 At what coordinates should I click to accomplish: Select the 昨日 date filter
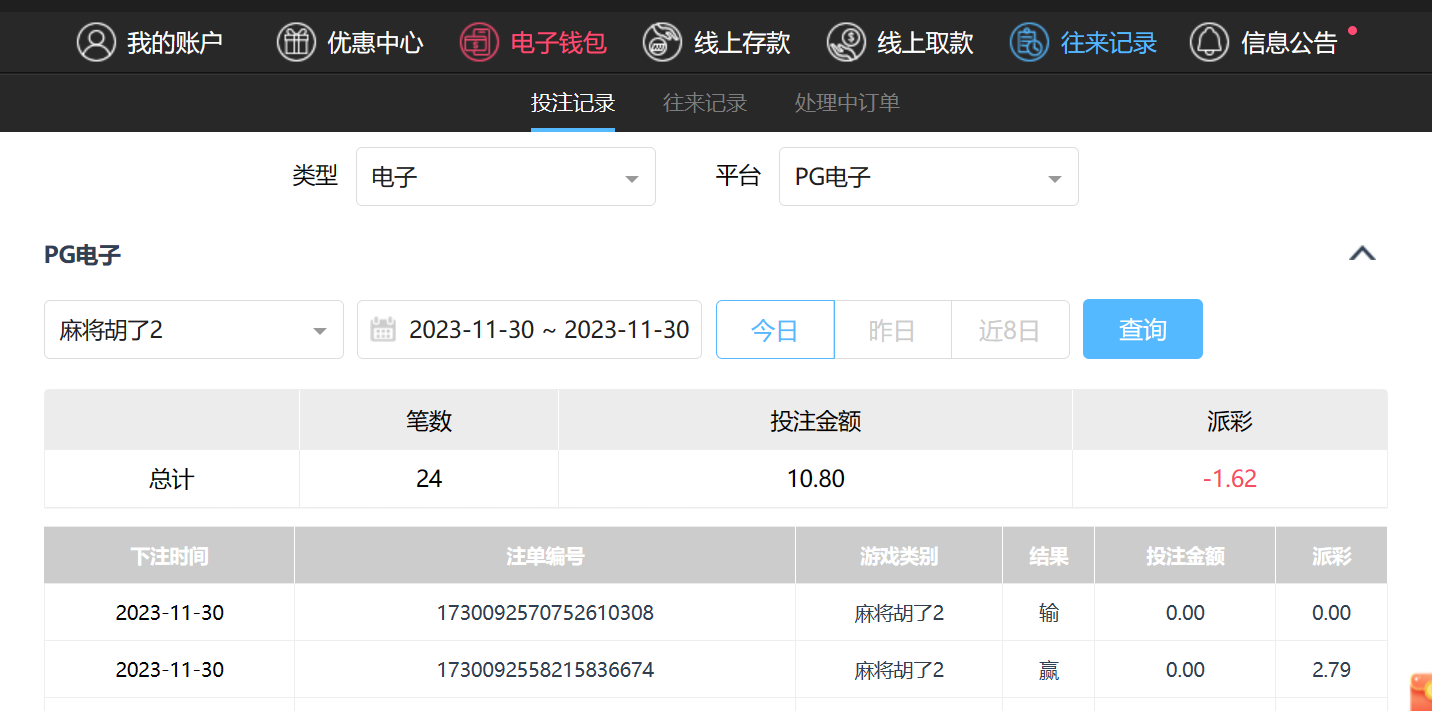click(892, 330)
